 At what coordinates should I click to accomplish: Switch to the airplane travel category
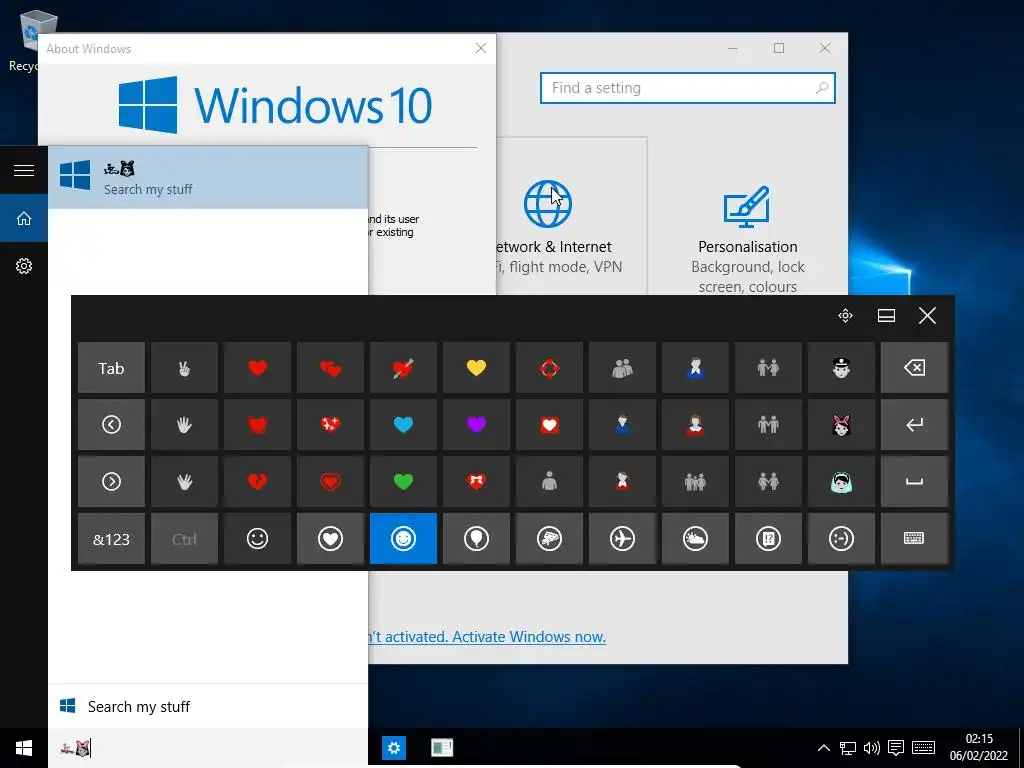(x=622, y=539)
